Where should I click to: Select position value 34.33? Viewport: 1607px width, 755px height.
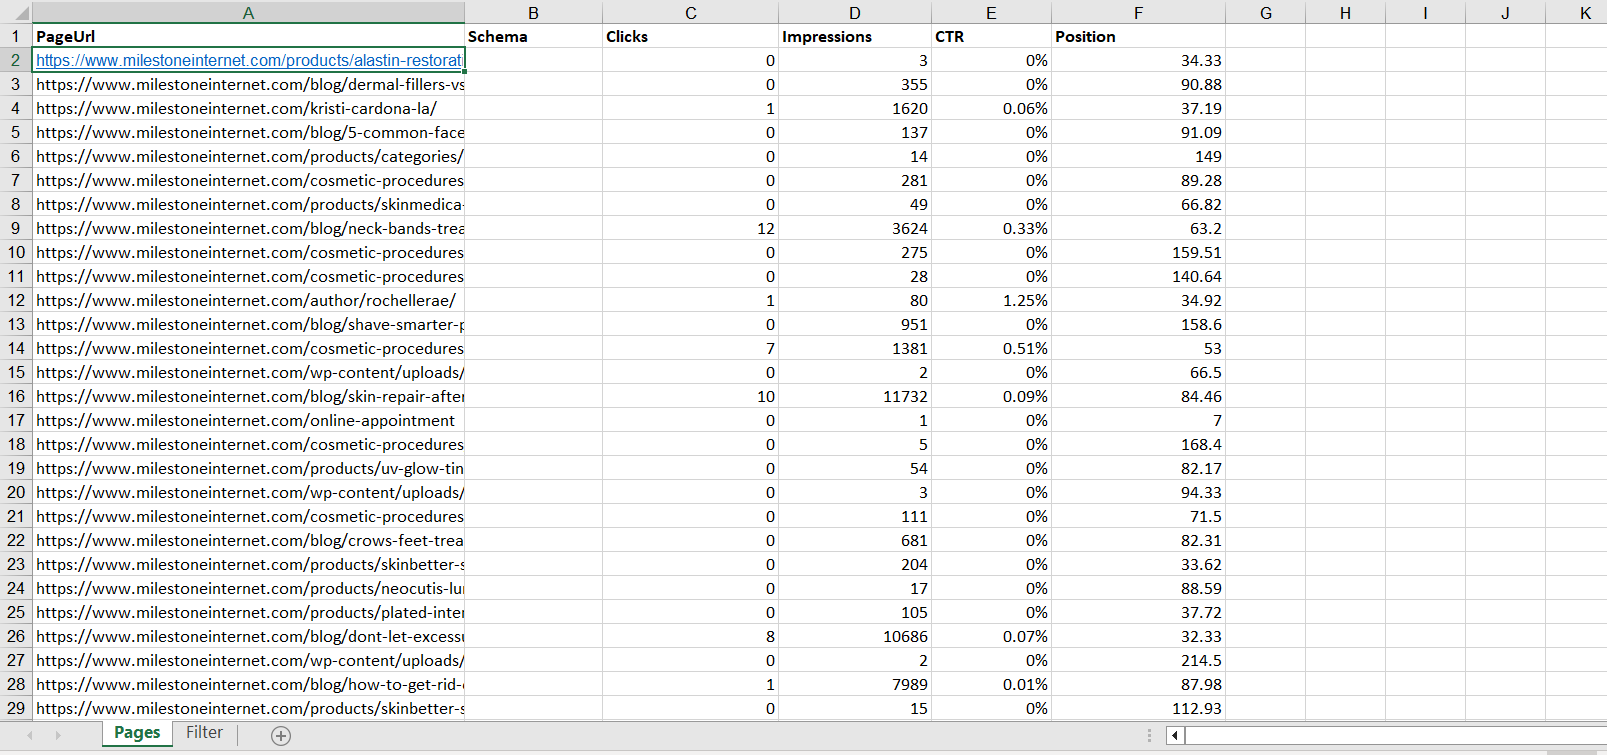click(x=1138, y=60)
